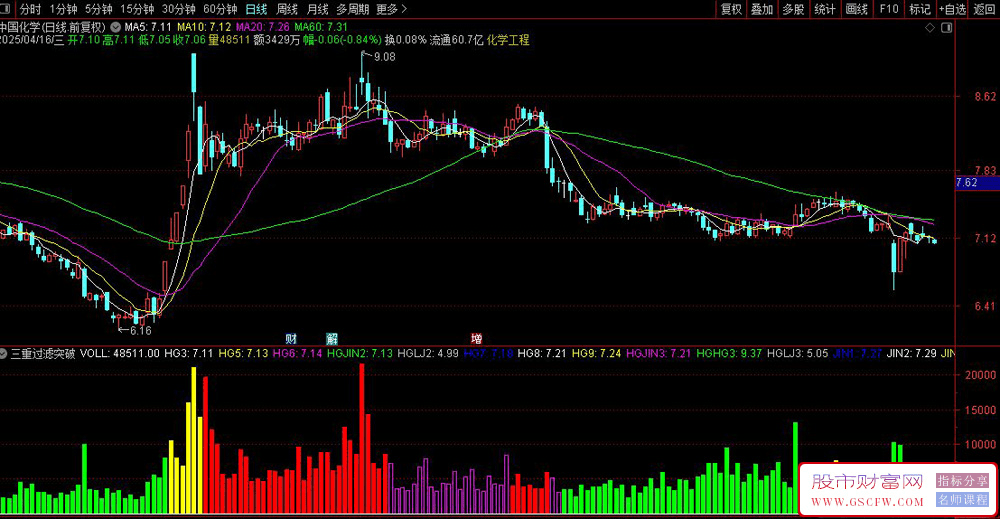
Task: Click the 返回 back button
Action: tap(984, 9)
